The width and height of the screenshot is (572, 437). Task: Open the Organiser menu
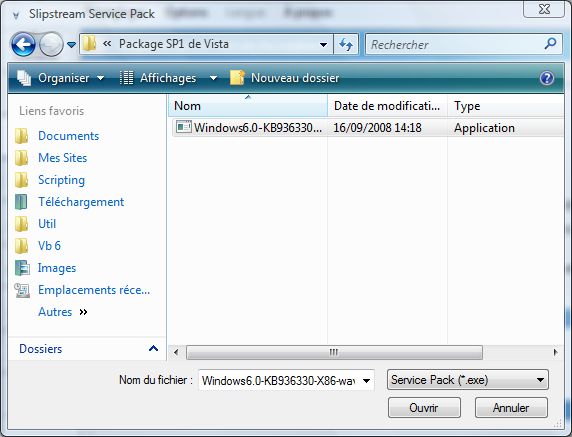tap(61, 78)
